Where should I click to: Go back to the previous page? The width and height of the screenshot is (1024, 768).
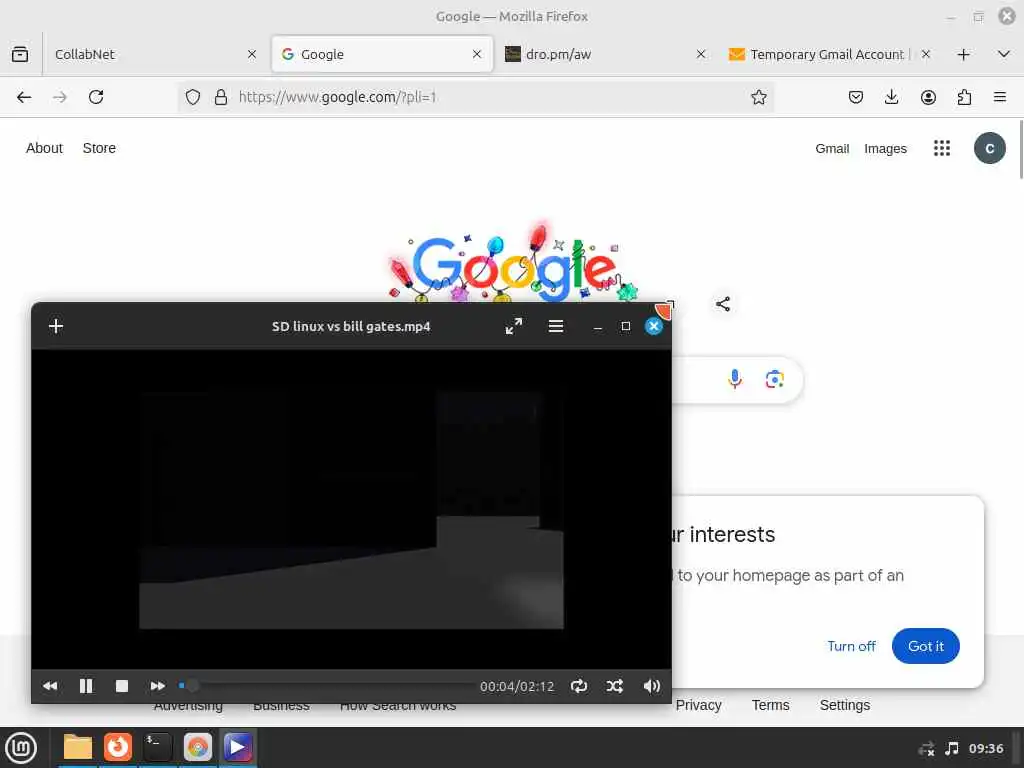24,97
